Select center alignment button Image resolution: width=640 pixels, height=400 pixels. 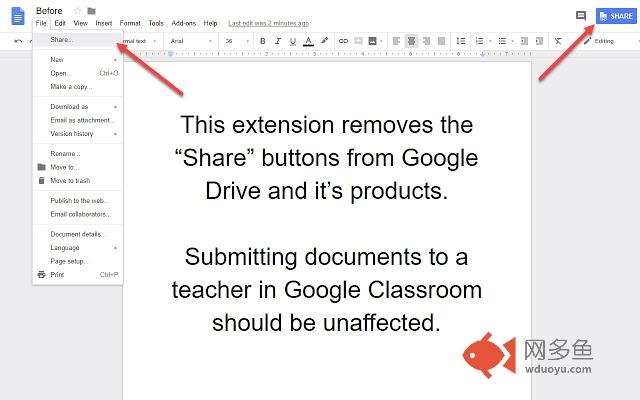point(411,41)
